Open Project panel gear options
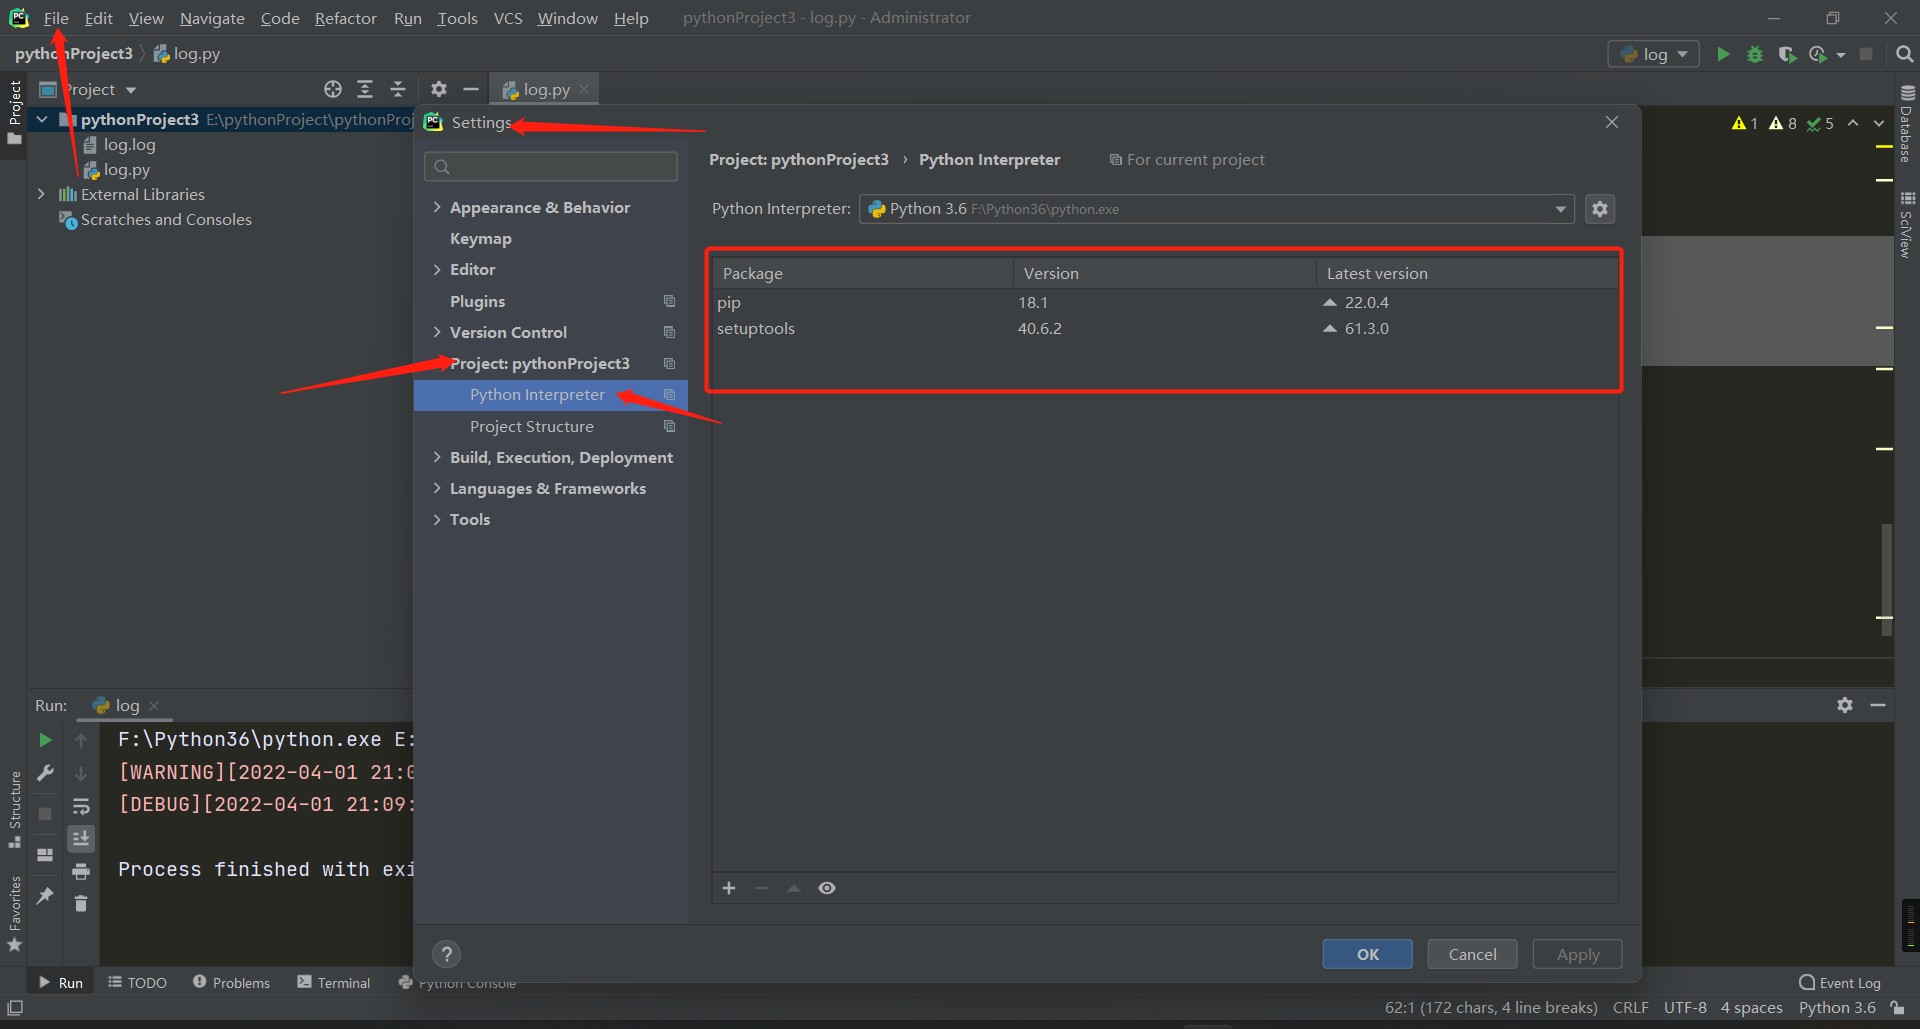The width and height of the screenshot is (1920, 1029). [x=439, y=89]
